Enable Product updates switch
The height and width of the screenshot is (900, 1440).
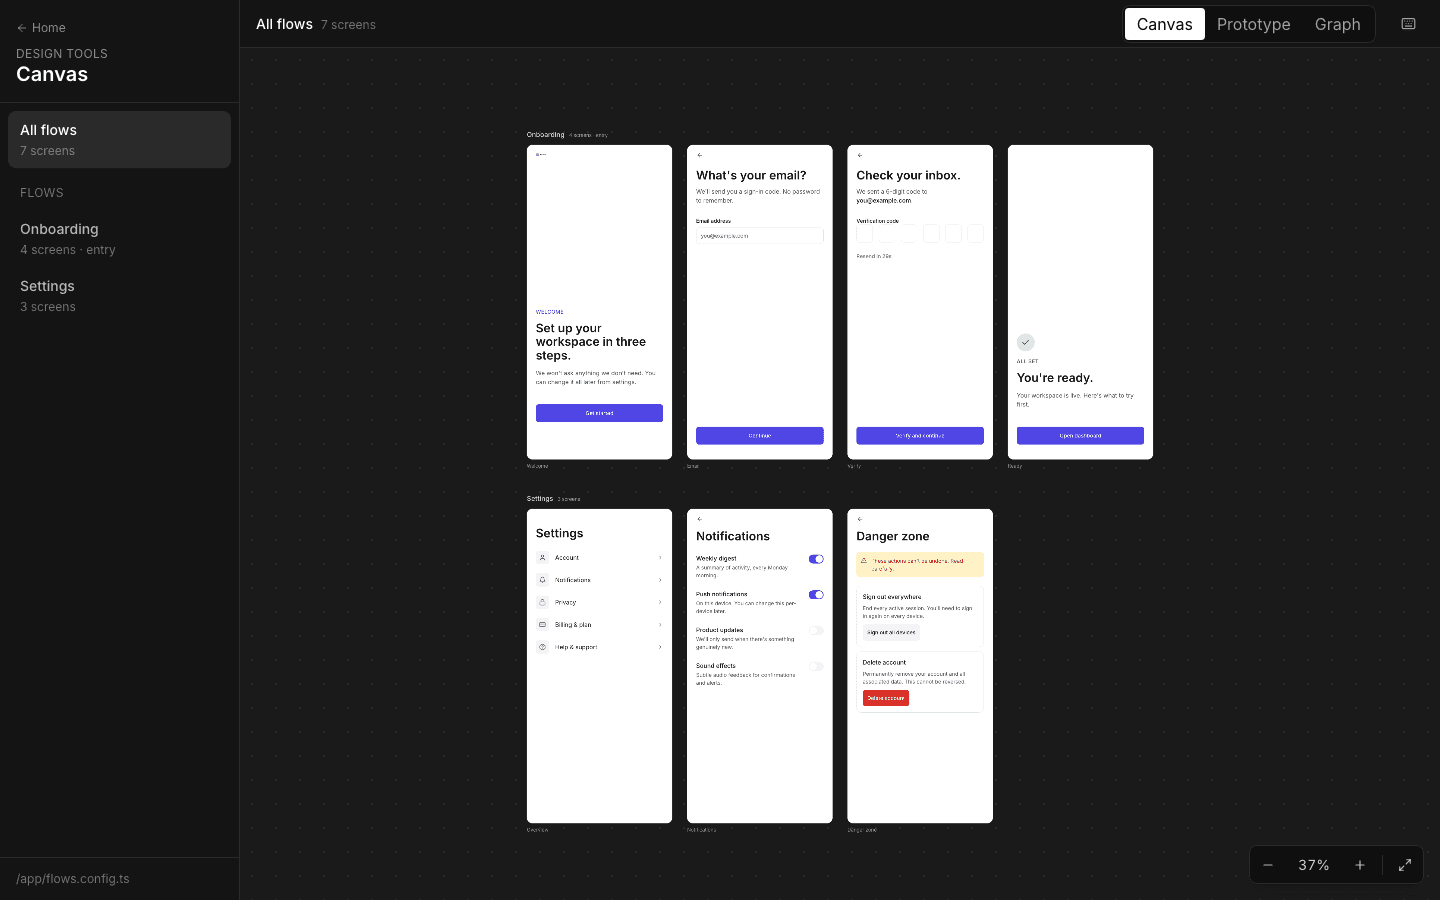pyautogui.click(x=816, y=631)
